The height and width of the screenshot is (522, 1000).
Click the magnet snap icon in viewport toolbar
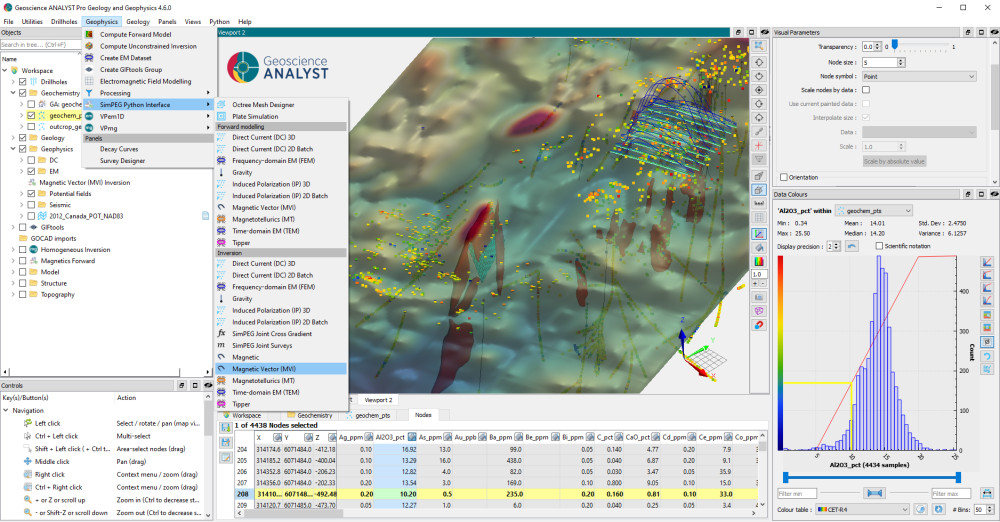pyautogui.click(x=758, y=325)
